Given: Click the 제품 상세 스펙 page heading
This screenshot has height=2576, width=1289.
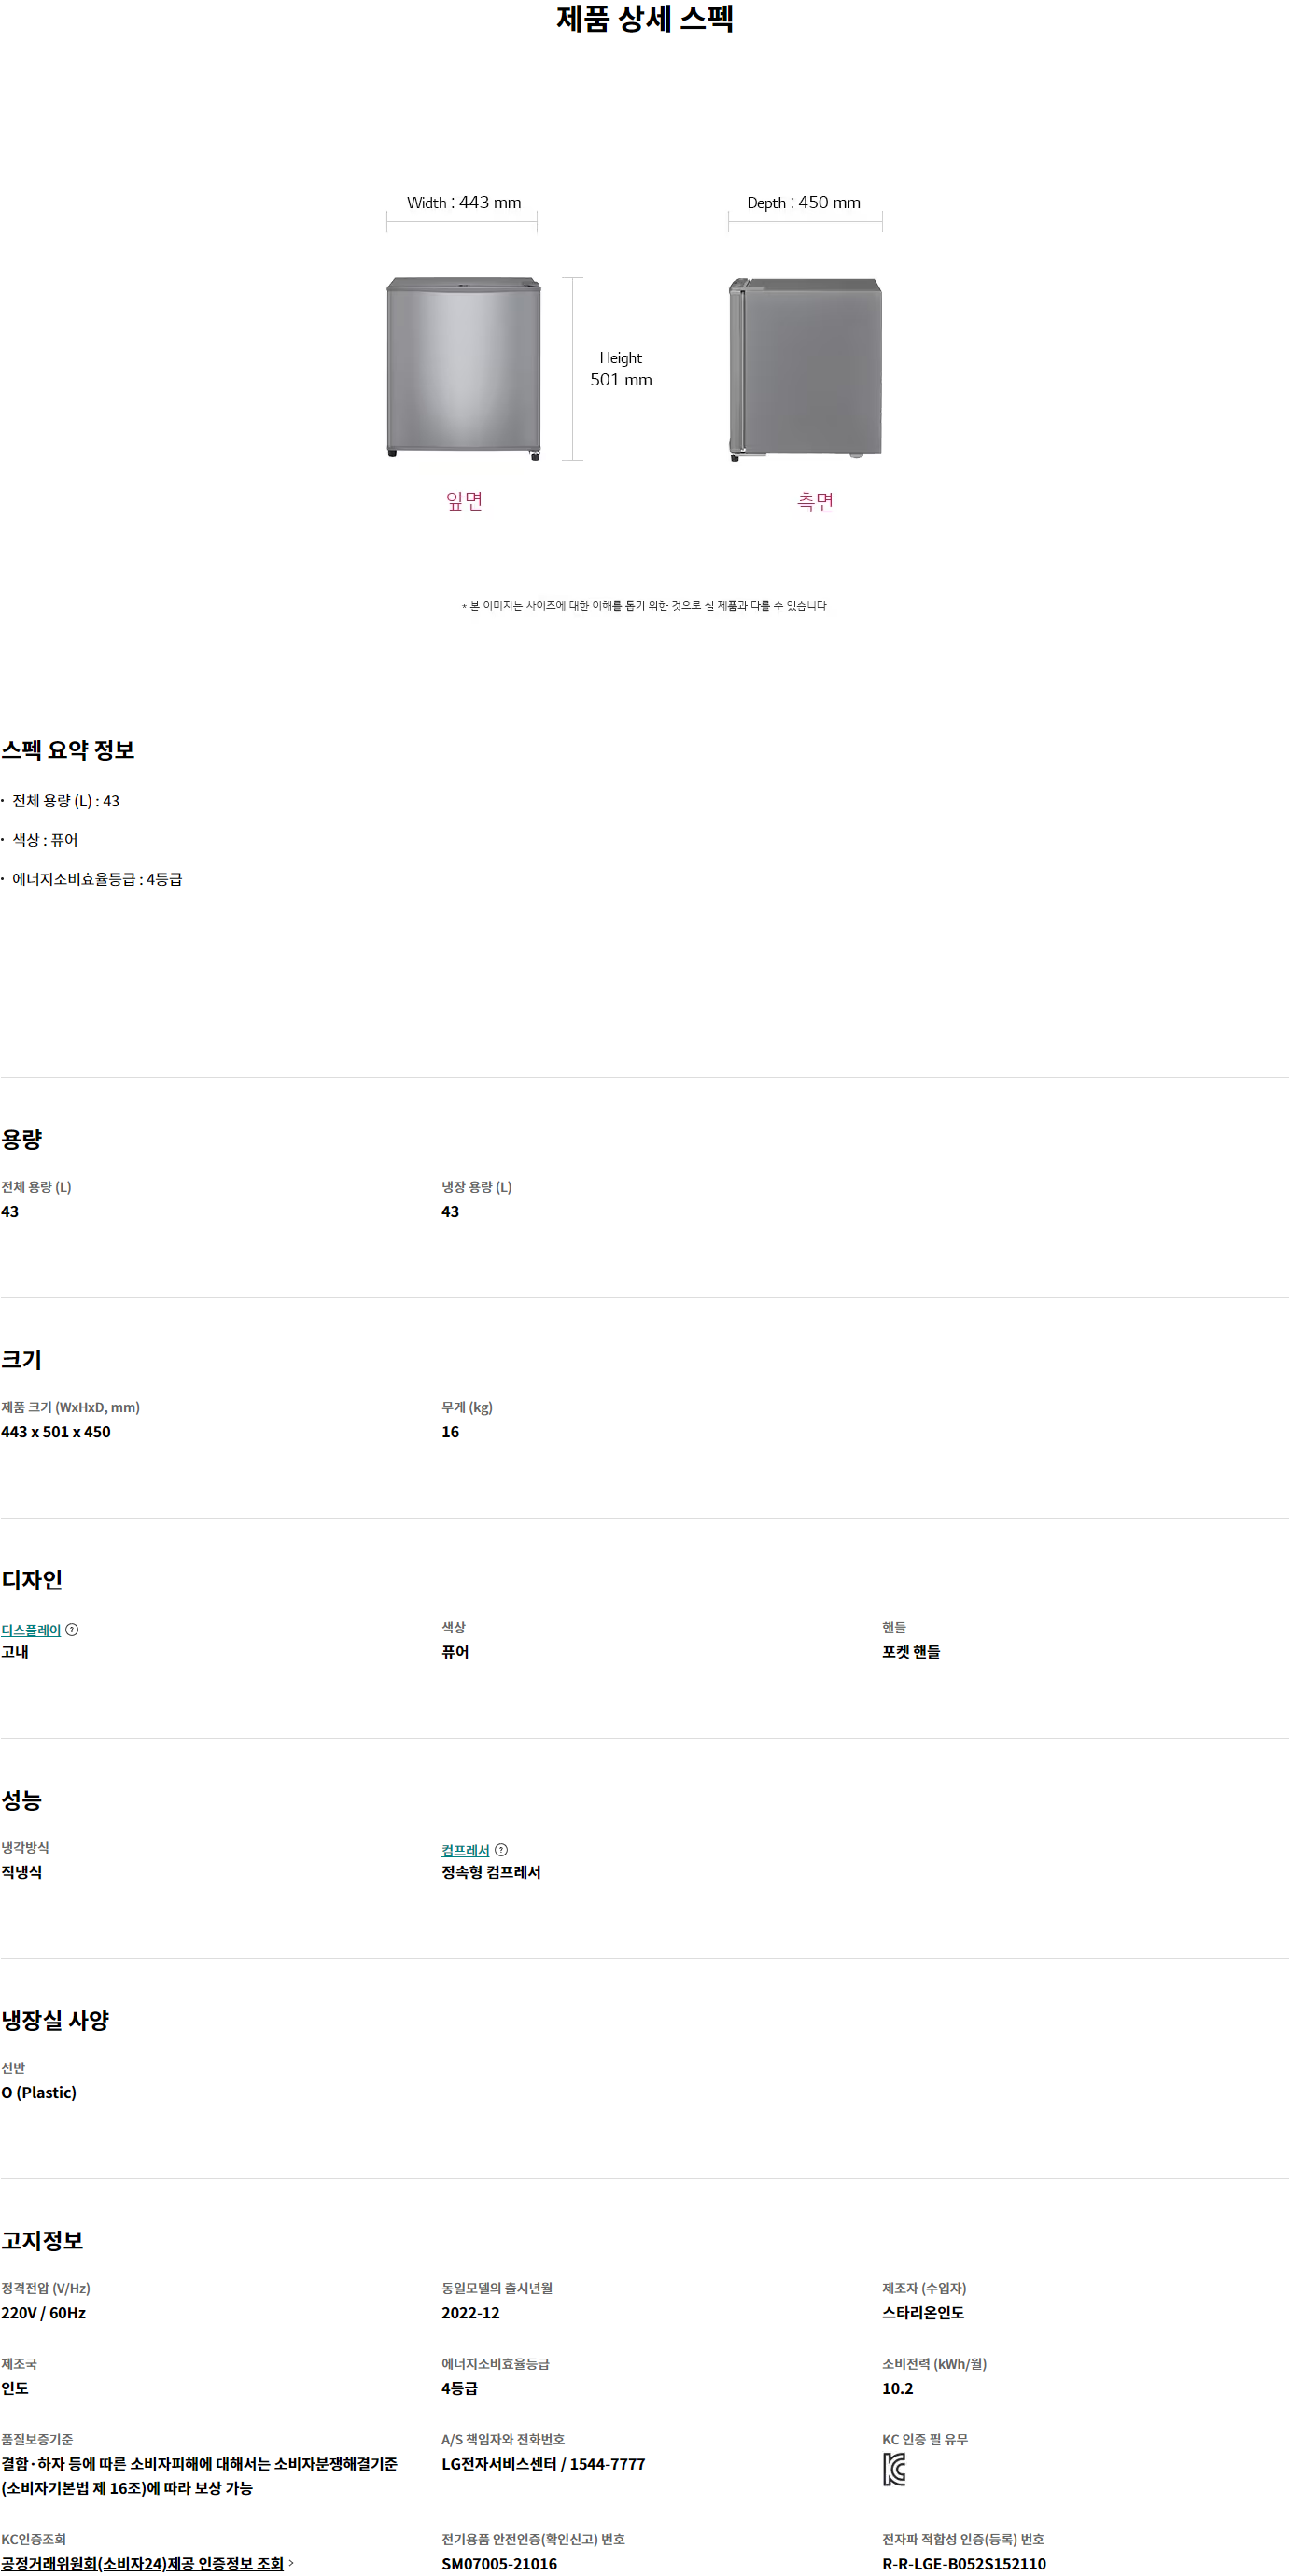Looking at the screenshot, I should coord(645,19).
